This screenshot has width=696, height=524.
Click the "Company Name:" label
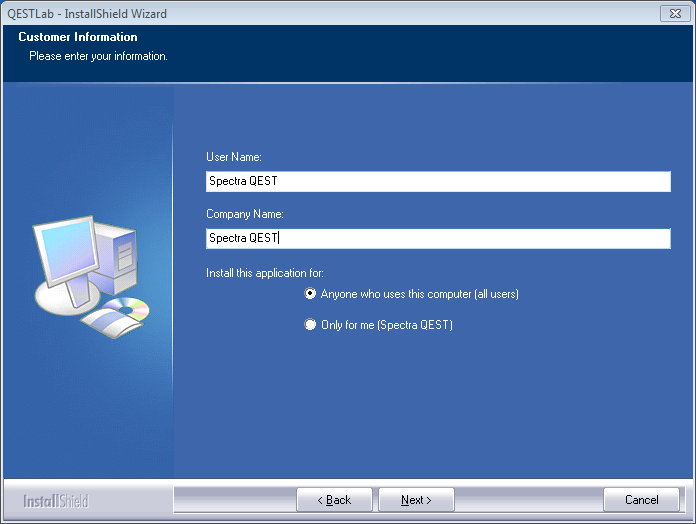click(245, 214)
